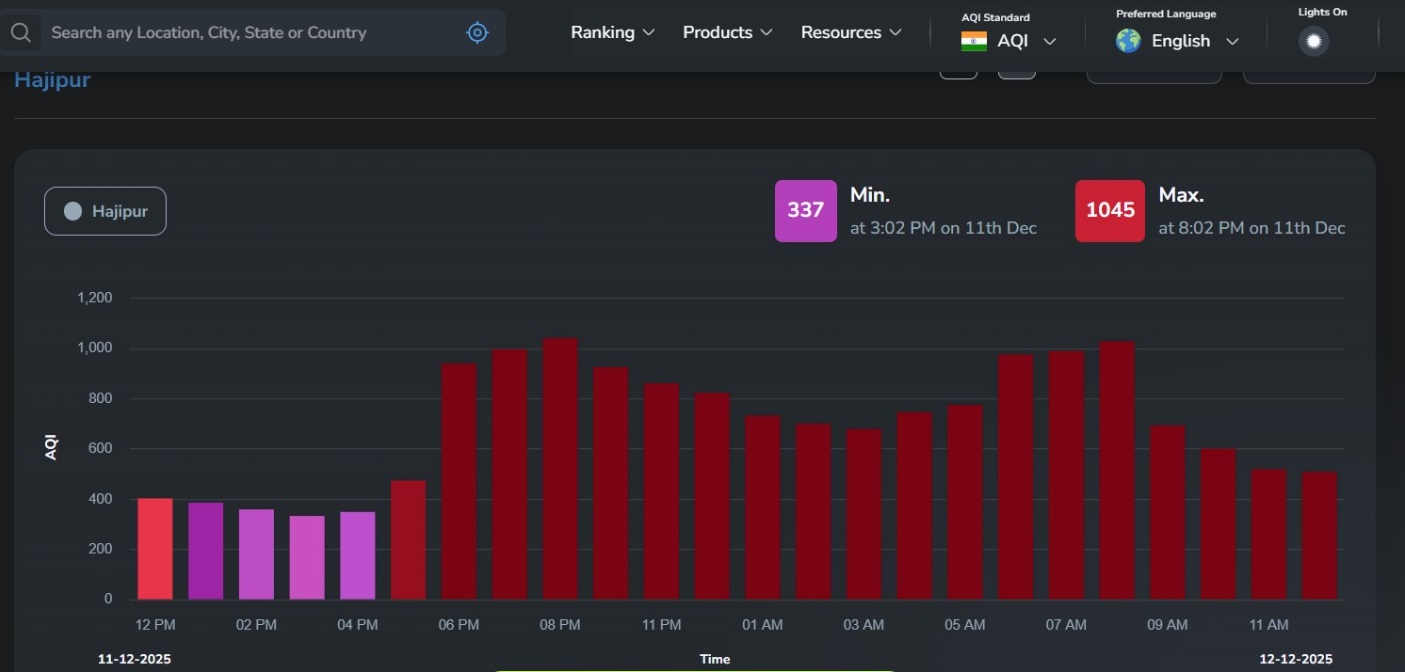
Task: Toggle the Lights On theme switch
Action: (1313, 41)
